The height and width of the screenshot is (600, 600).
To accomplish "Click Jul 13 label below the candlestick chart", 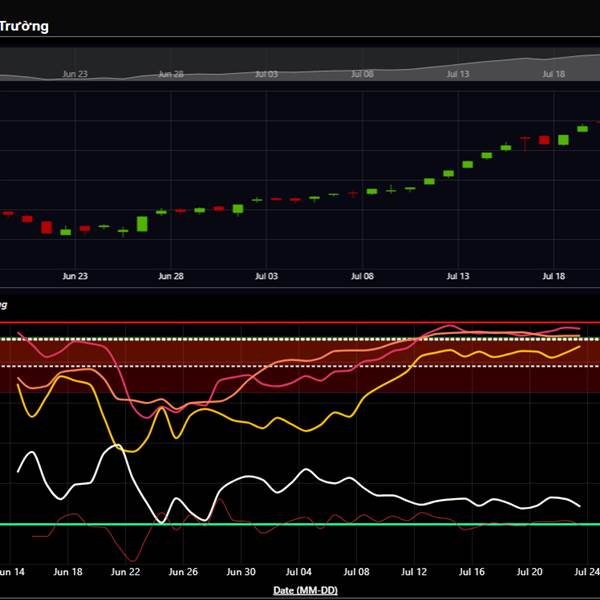I will pos(458,276).
